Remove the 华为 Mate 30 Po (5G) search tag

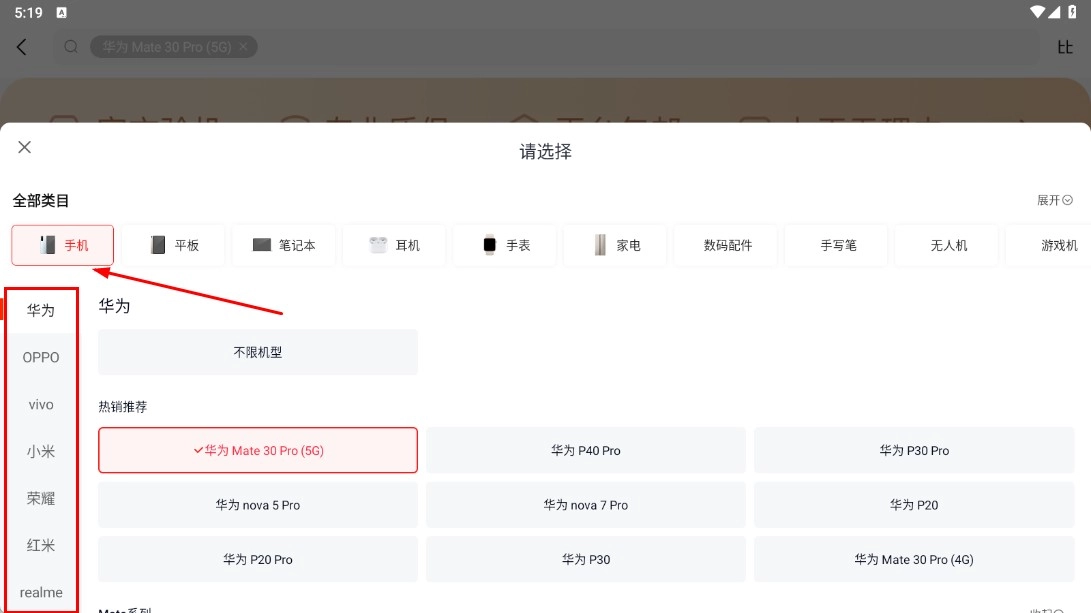pyautogui.click(x=244, y=47)
